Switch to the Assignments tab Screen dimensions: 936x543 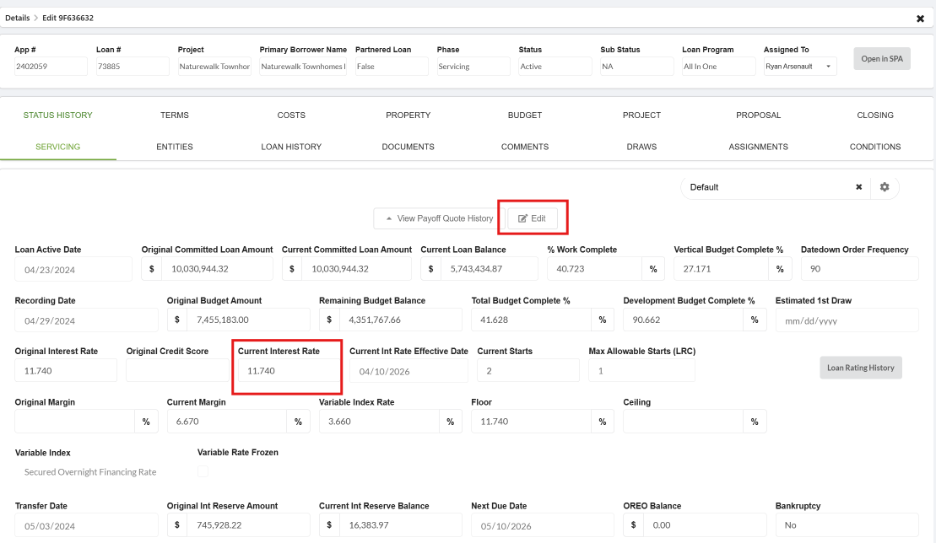pyautogui.click(x=758, y=147)
